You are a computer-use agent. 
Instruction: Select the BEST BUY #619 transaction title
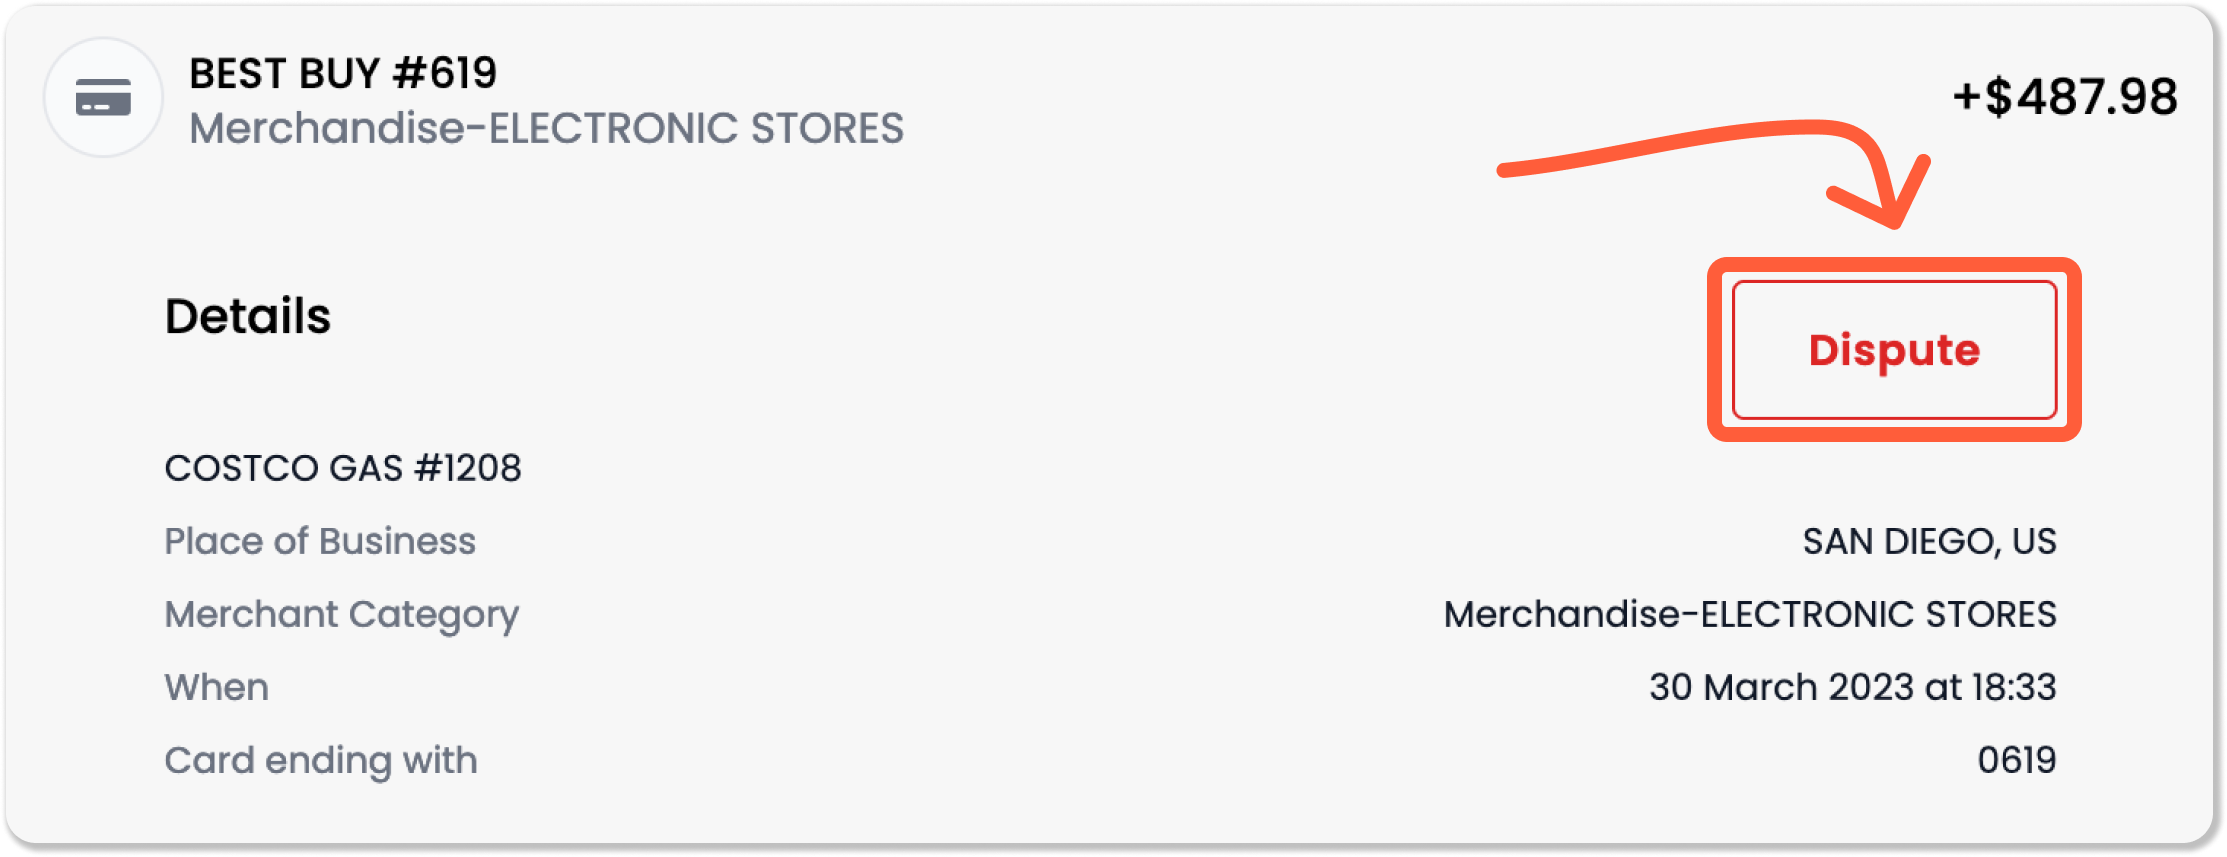(x=343, y=73)
